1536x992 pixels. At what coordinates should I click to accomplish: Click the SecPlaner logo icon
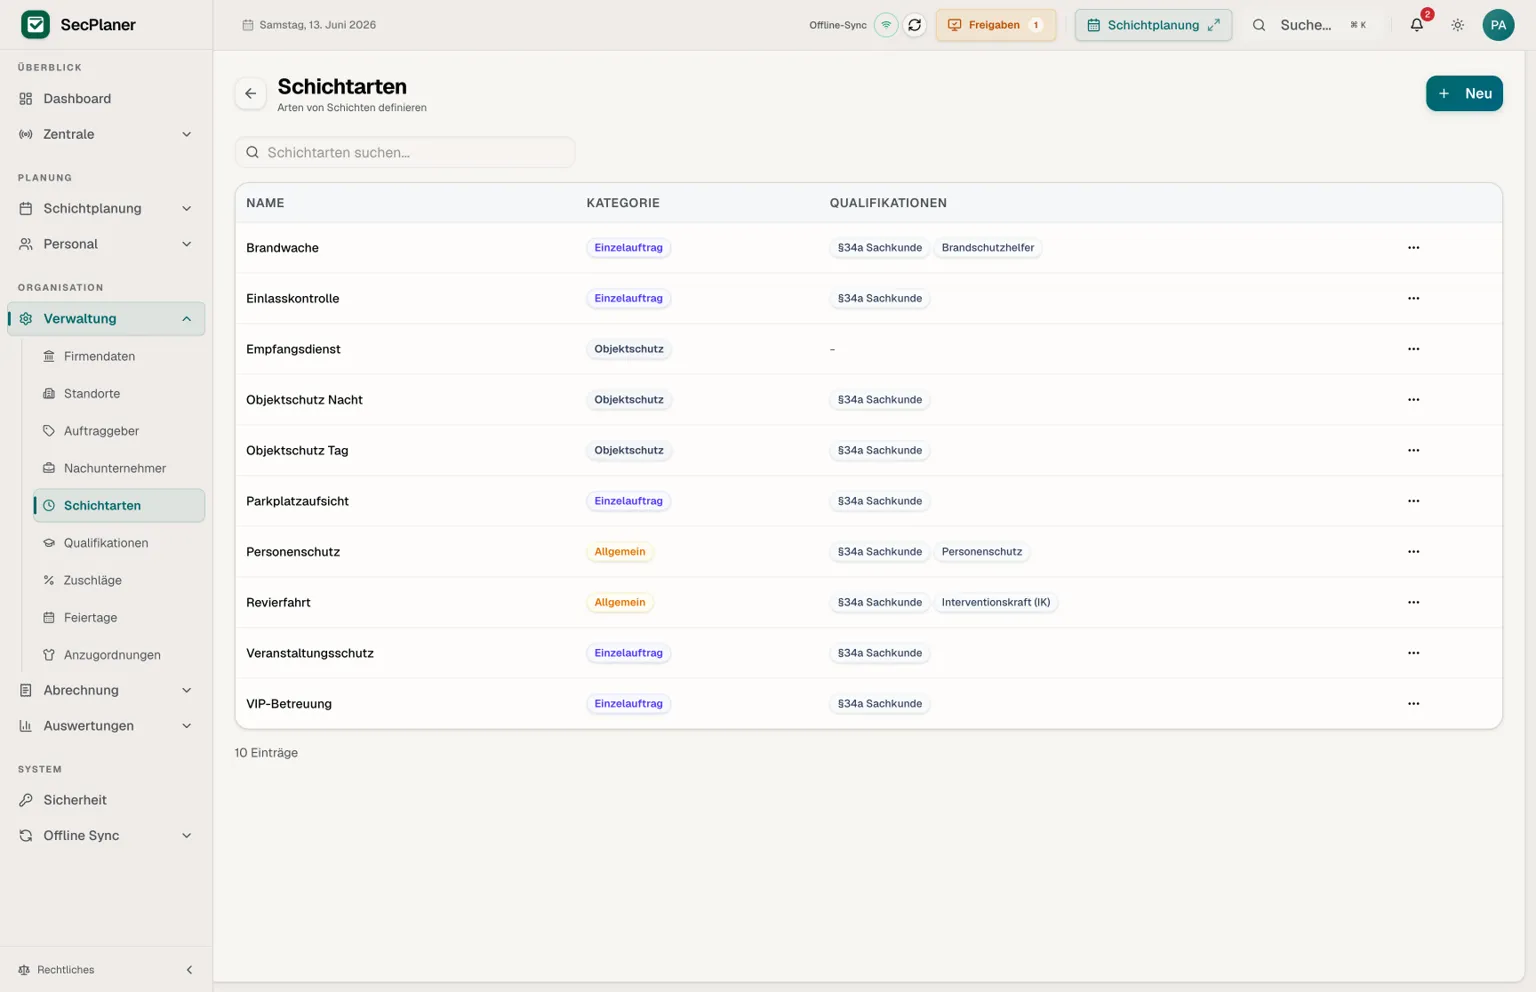36,24
